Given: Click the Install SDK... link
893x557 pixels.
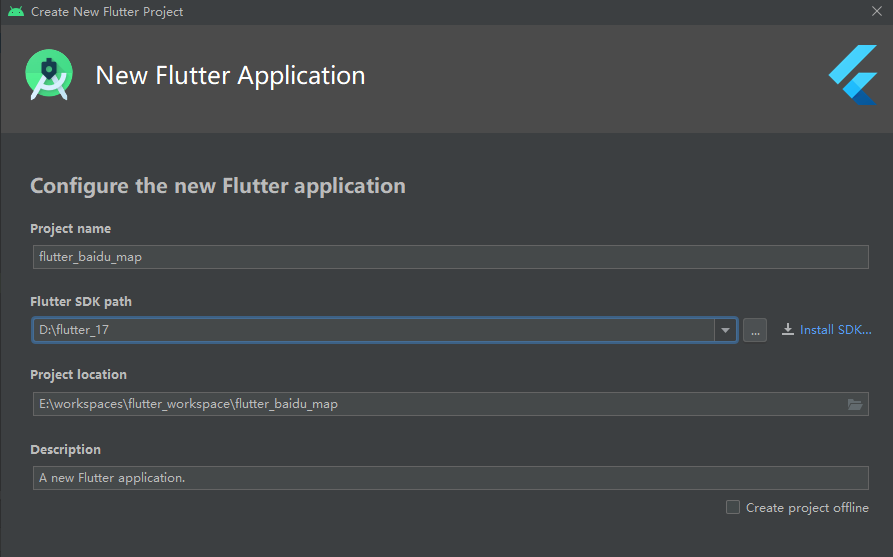Looking at the screenshot, I should pyautogui.click(x=835, y=330).
